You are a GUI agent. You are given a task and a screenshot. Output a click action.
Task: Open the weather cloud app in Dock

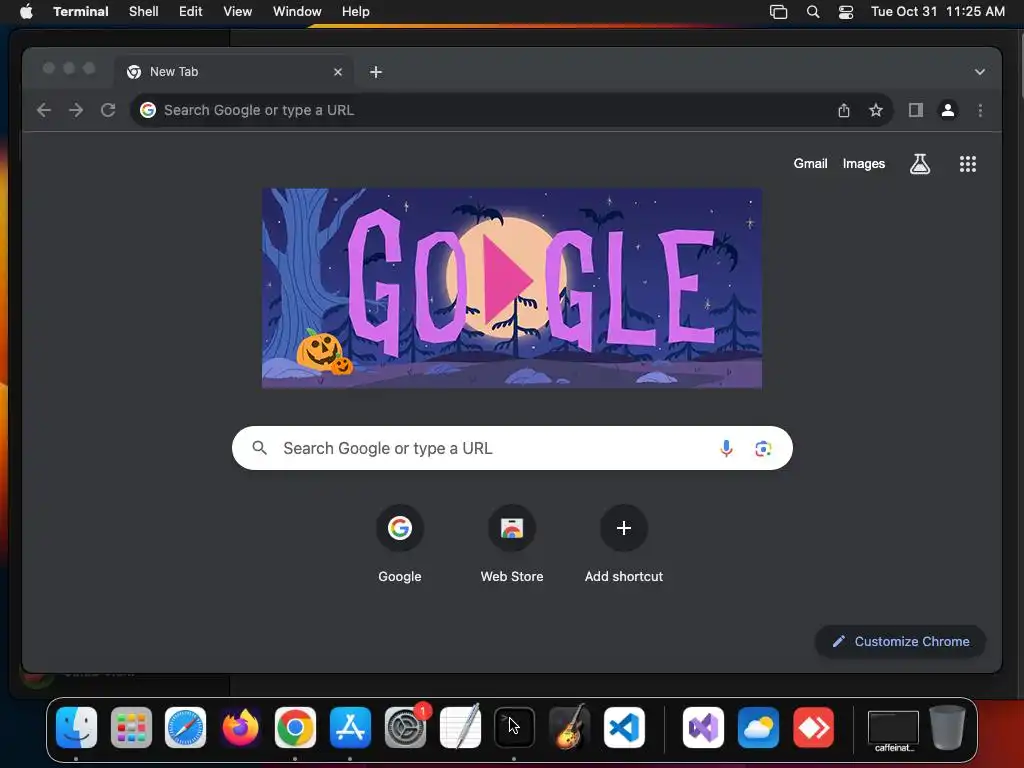(758, 728)
